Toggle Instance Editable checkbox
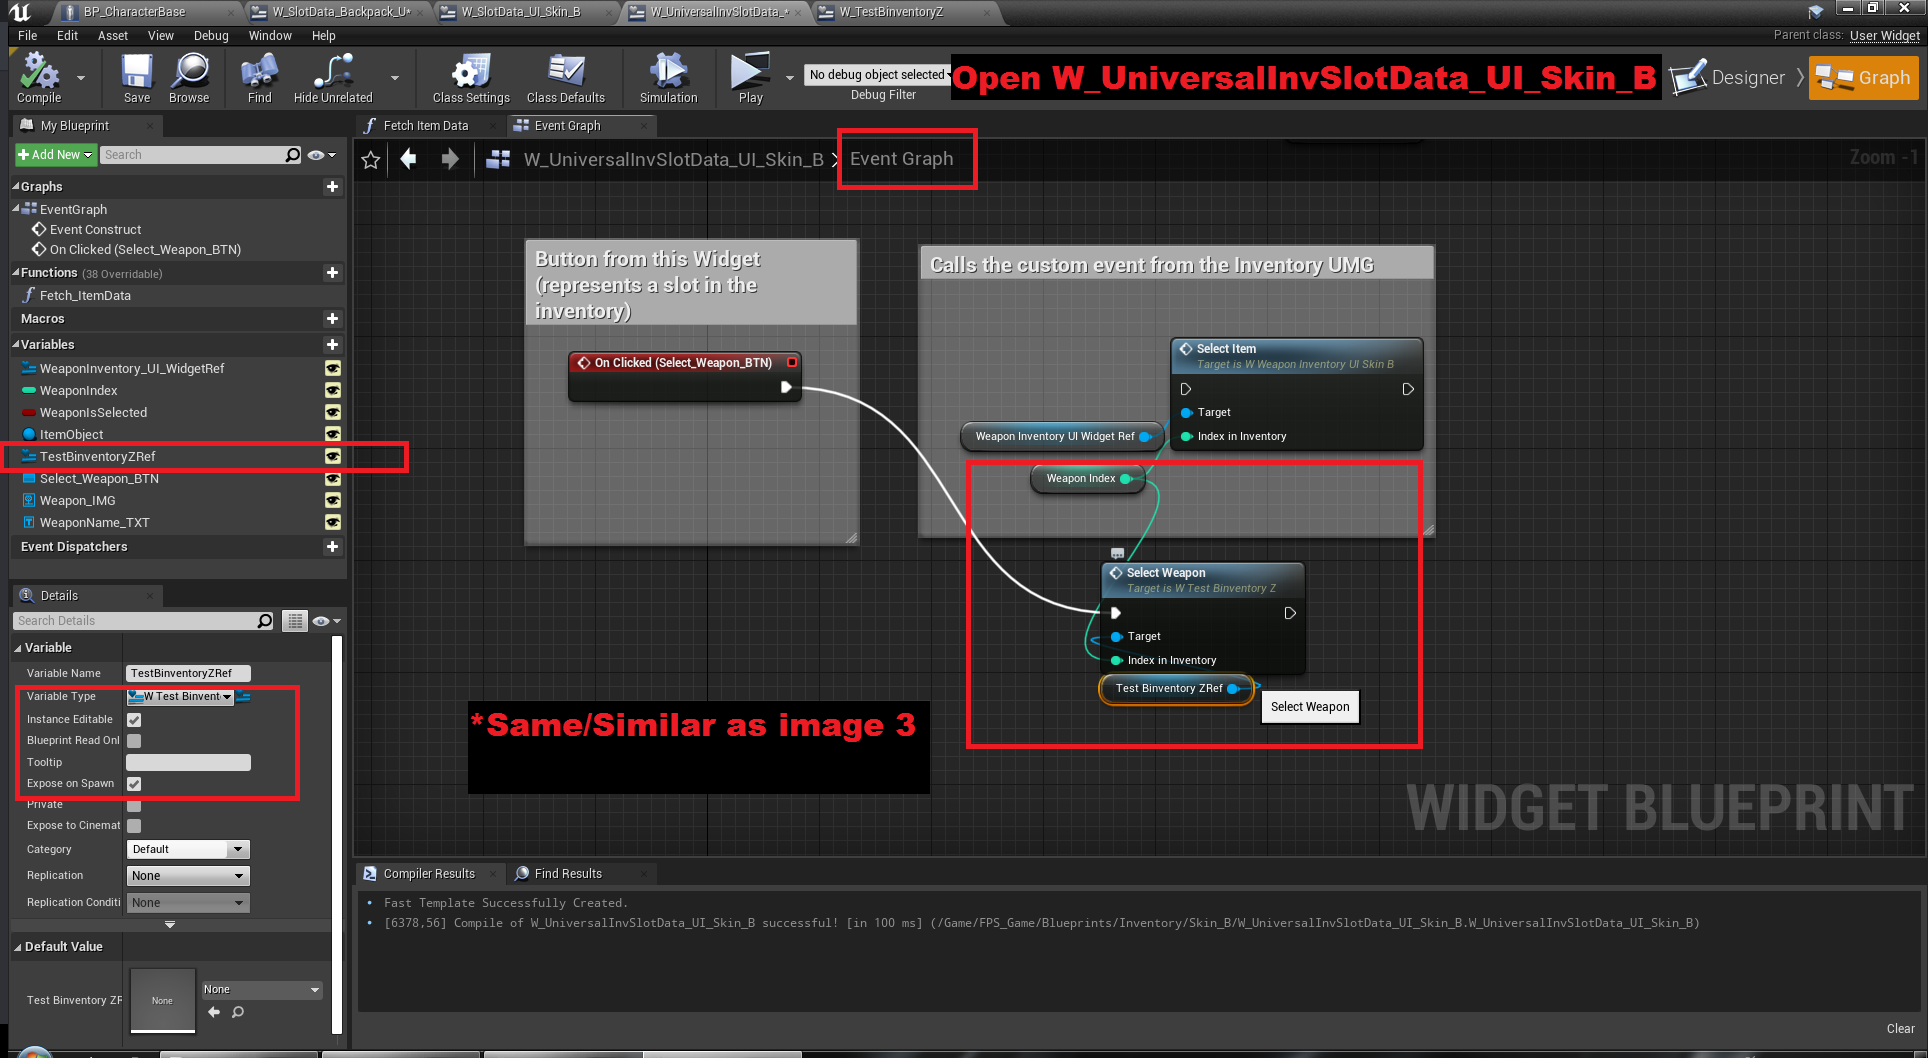This screenshot has height=1058, width=1928. click(134, 720)
